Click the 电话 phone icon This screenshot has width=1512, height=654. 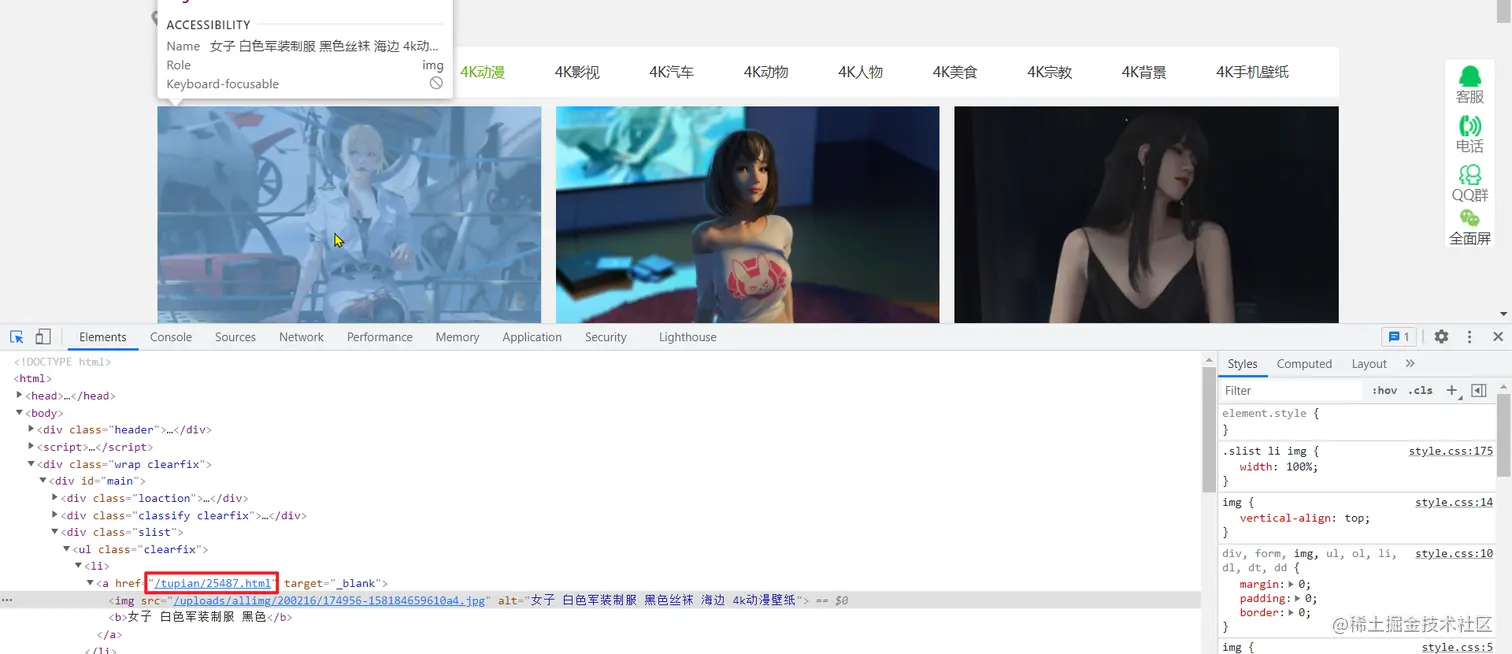point(1469,134)
